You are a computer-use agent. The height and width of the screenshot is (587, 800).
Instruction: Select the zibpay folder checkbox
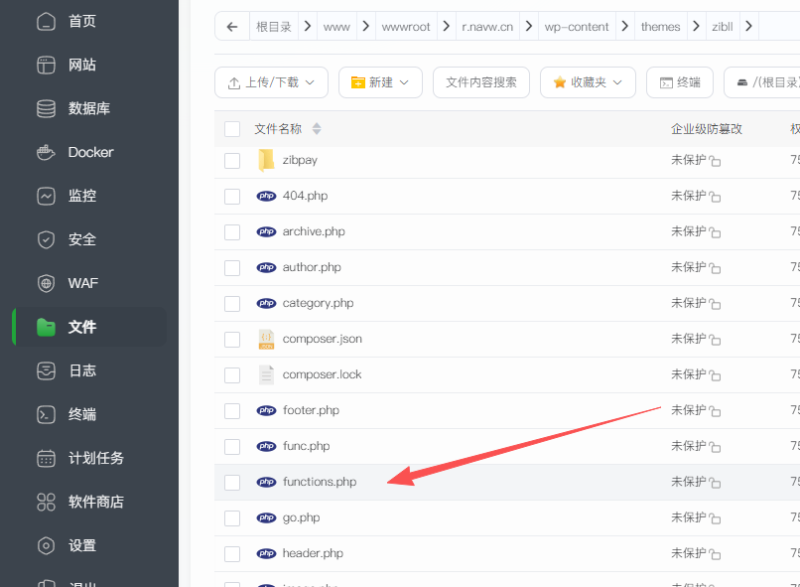pos(232,159)
